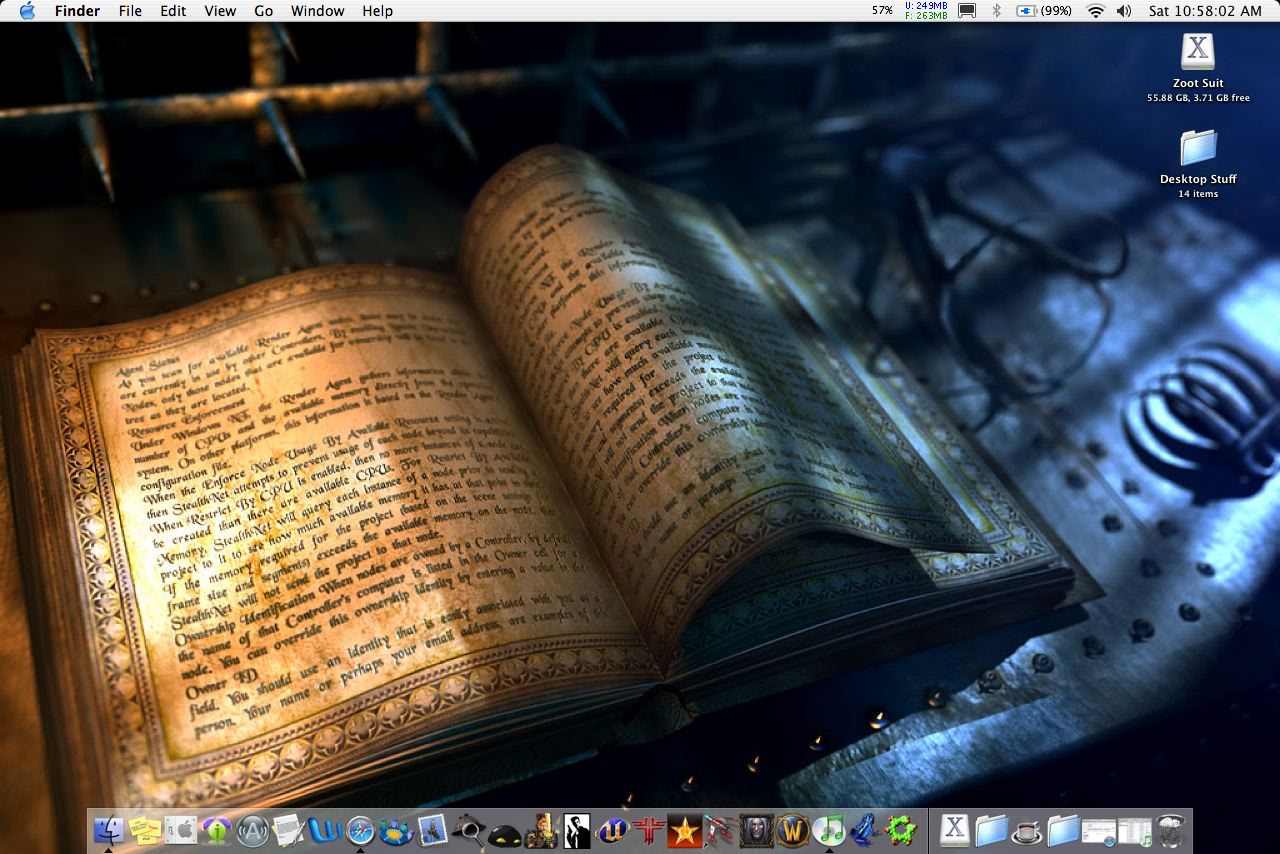Open the View menu
The image size is (1280, 854).
pos(220,11)
